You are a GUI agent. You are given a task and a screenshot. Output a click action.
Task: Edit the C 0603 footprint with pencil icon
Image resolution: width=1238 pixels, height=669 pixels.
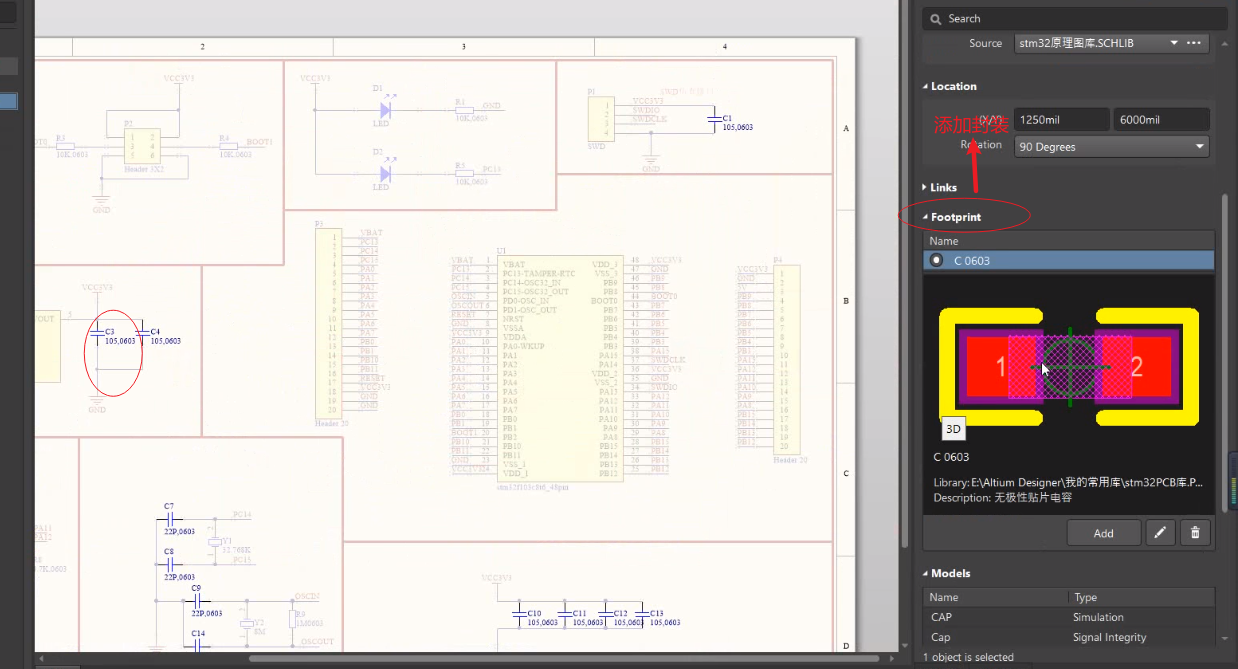pyautogui.click(x=1159, y=533)
